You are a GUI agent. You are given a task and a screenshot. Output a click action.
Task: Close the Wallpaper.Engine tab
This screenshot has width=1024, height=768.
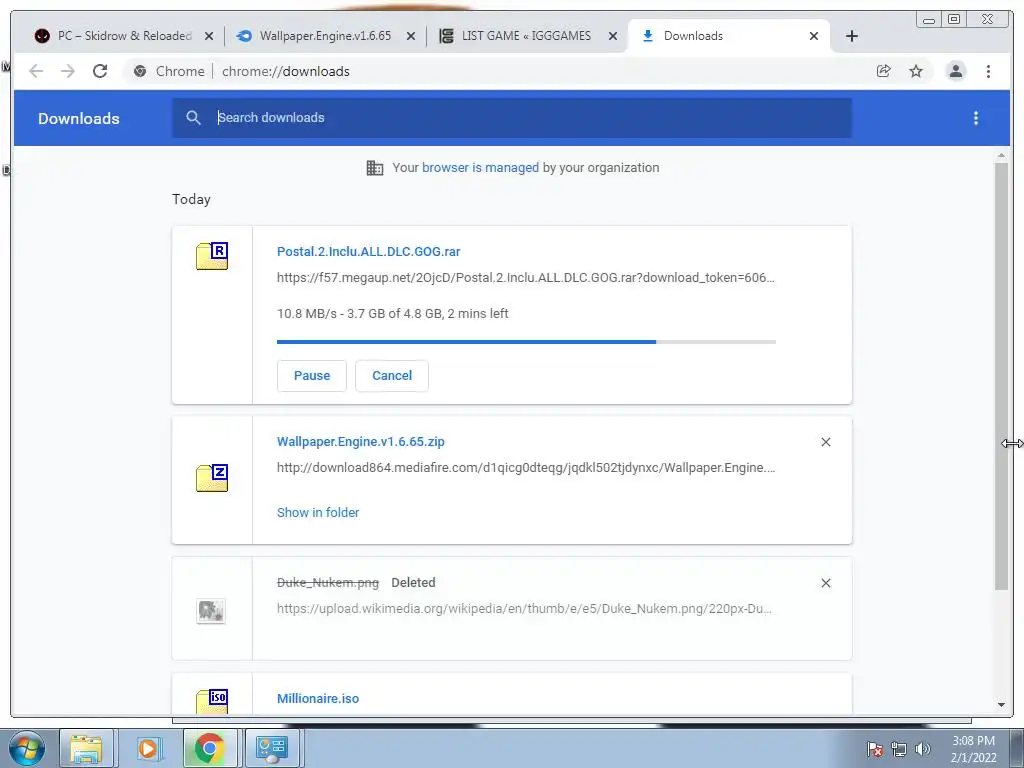411,36
